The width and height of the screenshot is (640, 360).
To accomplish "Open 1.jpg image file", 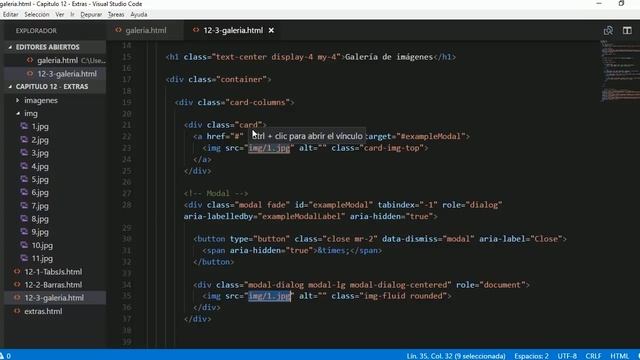I will pos(40,127).
